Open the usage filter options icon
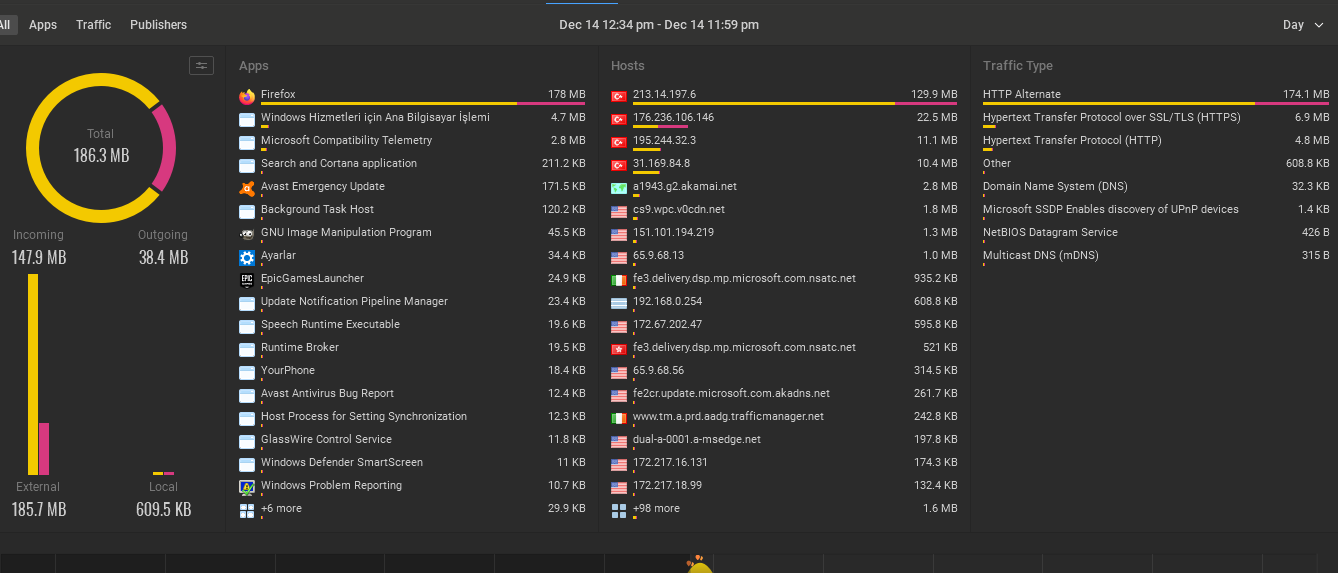The height and width of the screenshot is (573, 1338). 202,66
